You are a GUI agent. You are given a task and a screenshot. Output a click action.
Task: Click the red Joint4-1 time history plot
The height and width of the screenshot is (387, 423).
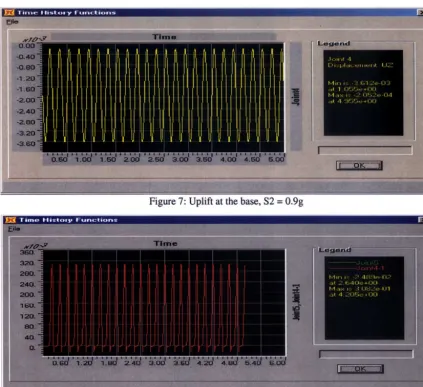pos(164,303)
